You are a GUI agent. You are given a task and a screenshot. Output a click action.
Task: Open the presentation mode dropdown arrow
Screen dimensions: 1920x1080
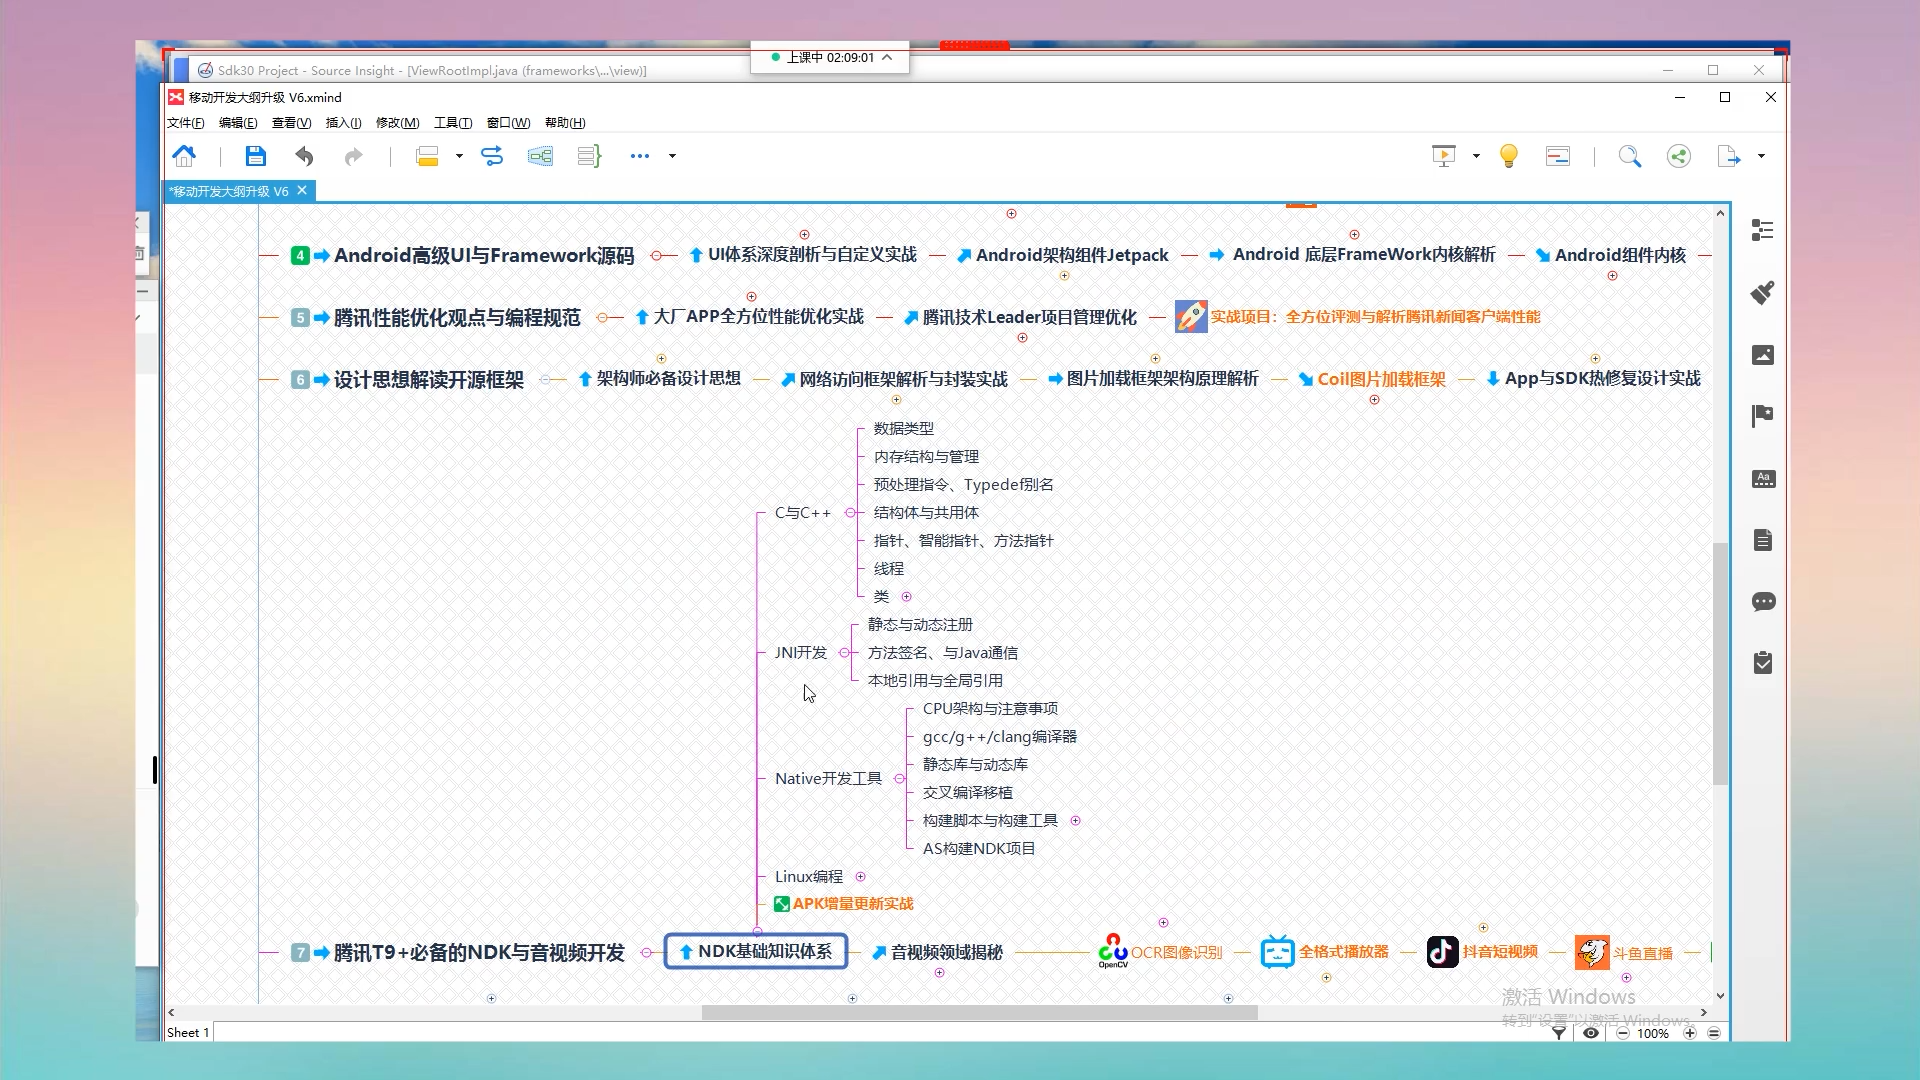coord(1476,156)
